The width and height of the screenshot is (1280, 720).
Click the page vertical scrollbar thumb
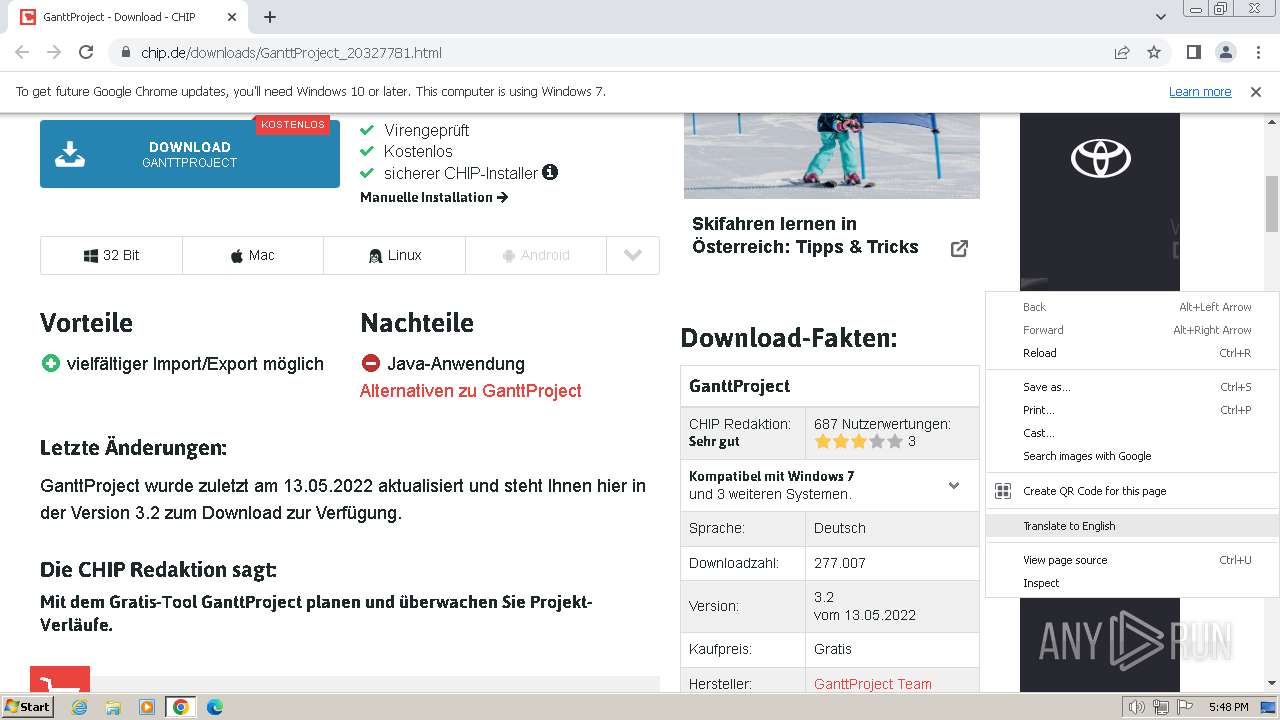coord(1271,202)
